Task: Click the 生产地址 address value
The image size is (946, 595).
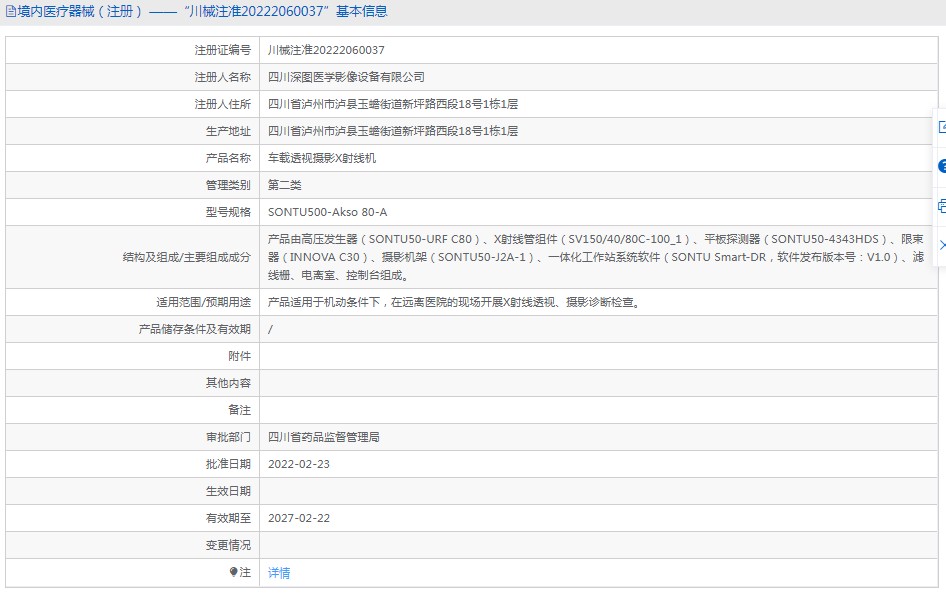Action: click(x=393, y=131)
